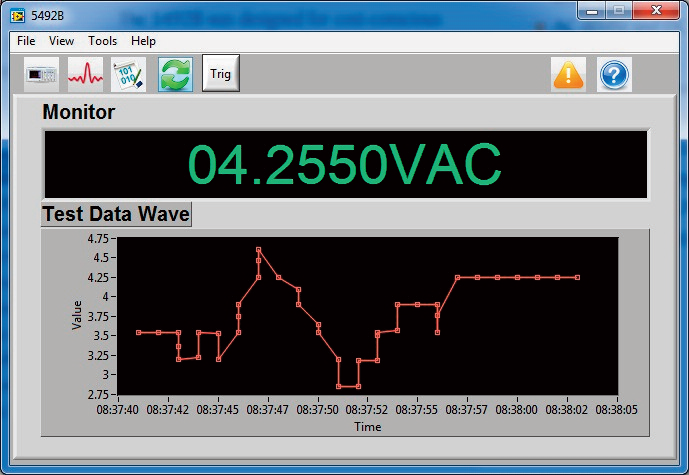Image resolution: width=689 pixels, height=475 pixels.
Task: Click the Time axis label below chart
Action: click(367, 426)
